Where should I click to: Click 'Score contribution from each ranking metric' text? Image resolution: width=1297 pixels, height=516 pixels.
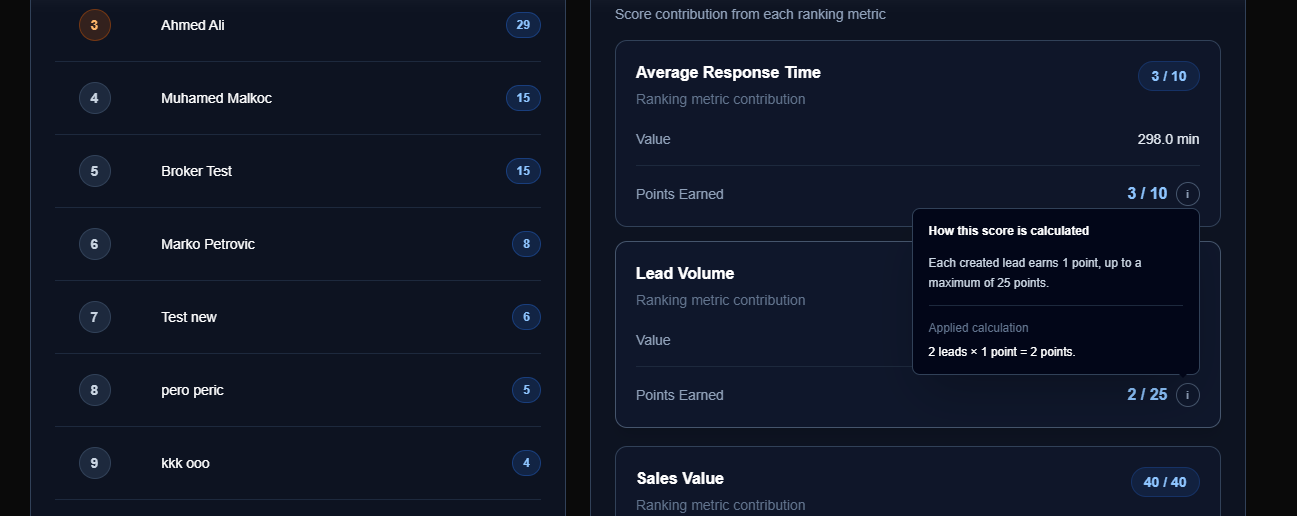750,15
